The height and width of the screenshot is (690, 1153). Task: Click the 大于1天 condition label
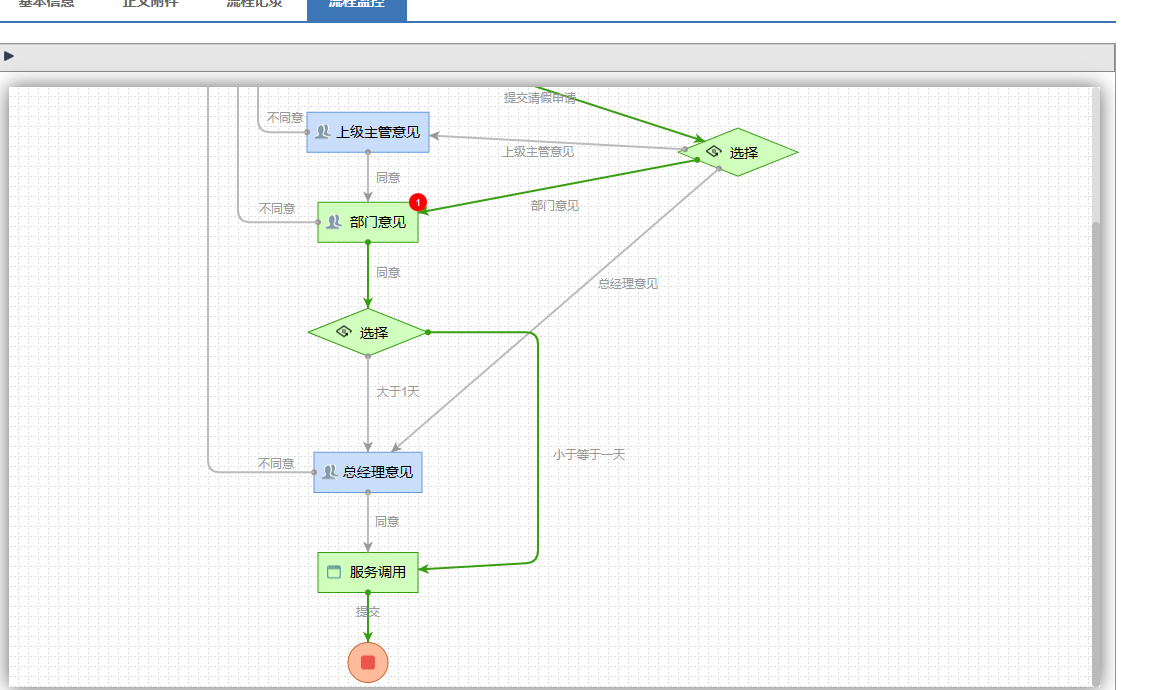(398, 391)
